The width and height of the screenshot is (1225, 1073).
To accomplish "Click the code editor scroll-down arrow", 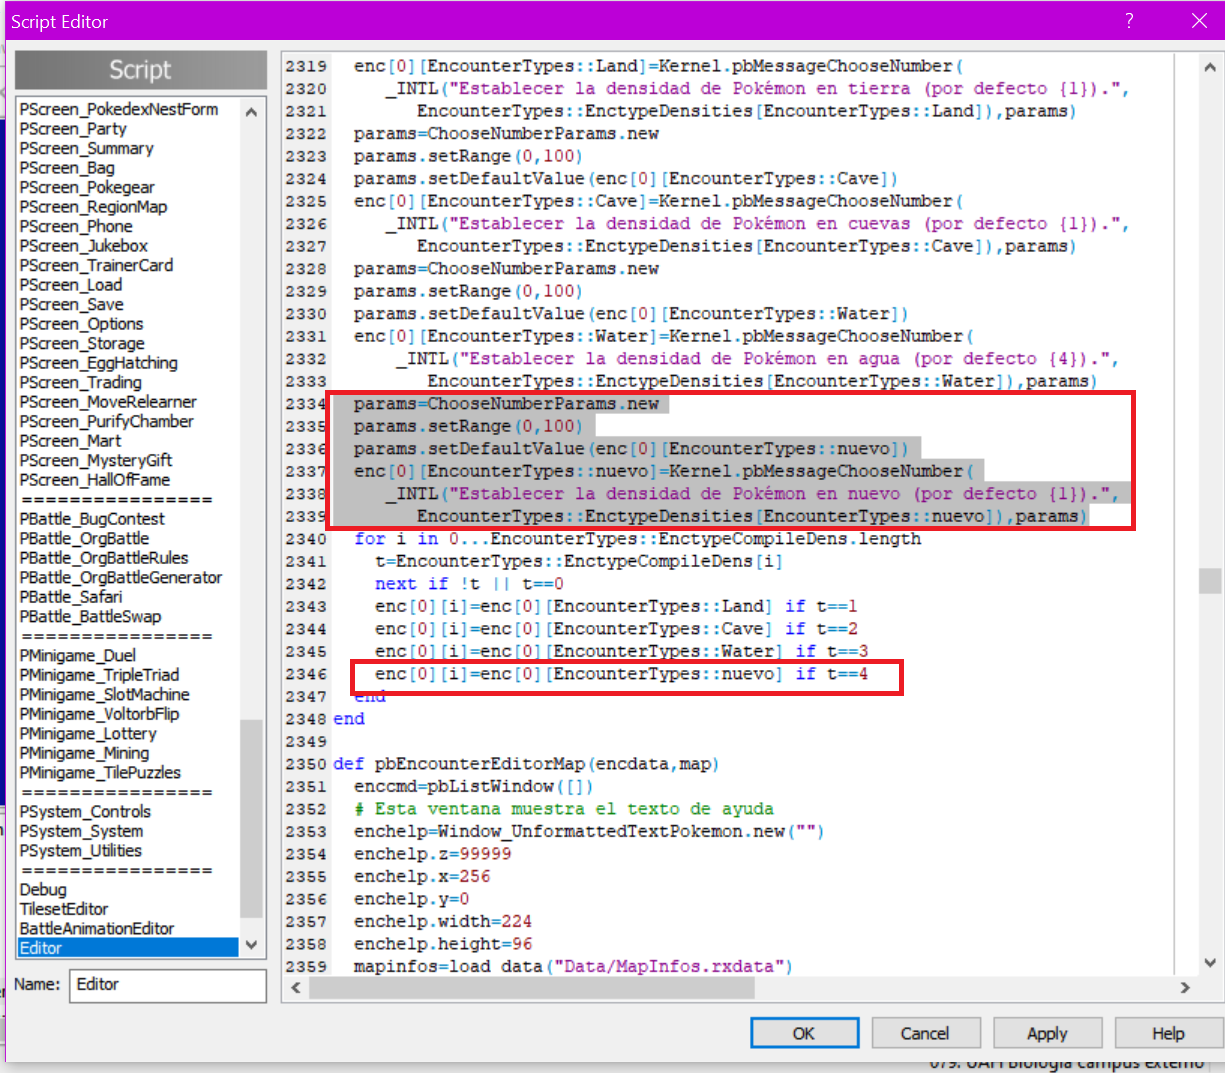I will point(1210,963).
